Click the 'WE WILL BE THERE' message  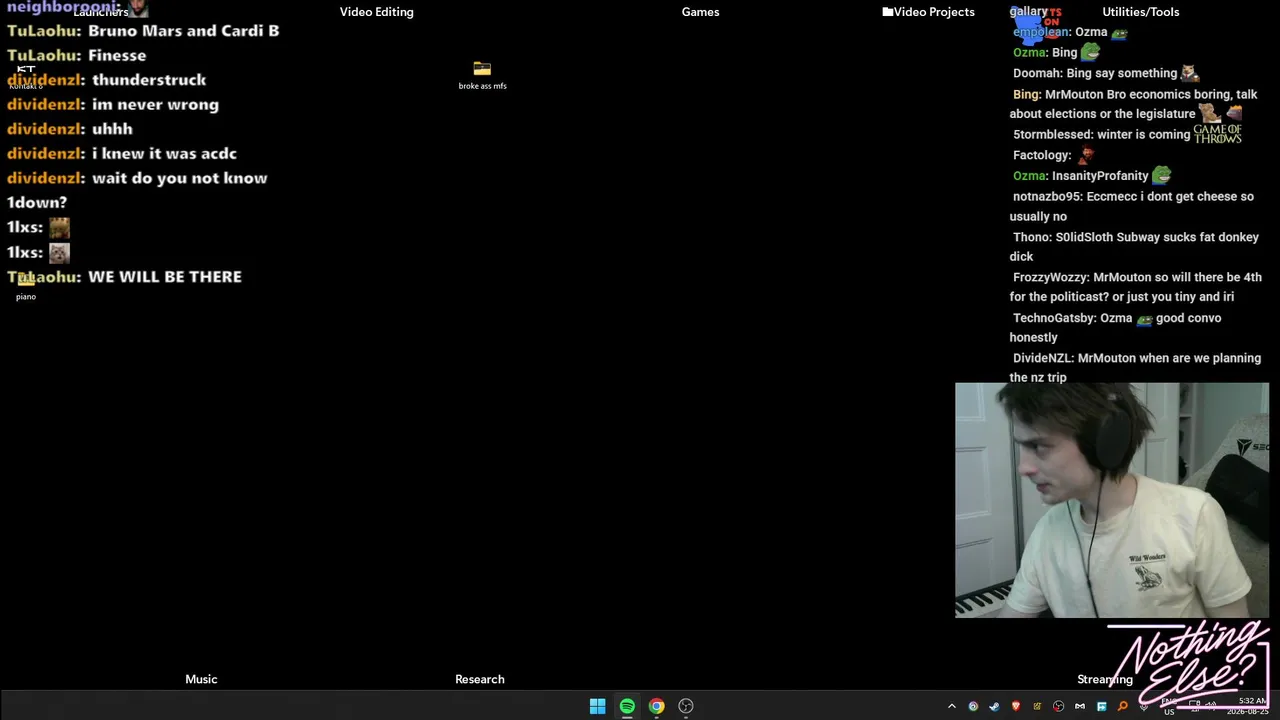pyautogui.click(x=124, y=277)
